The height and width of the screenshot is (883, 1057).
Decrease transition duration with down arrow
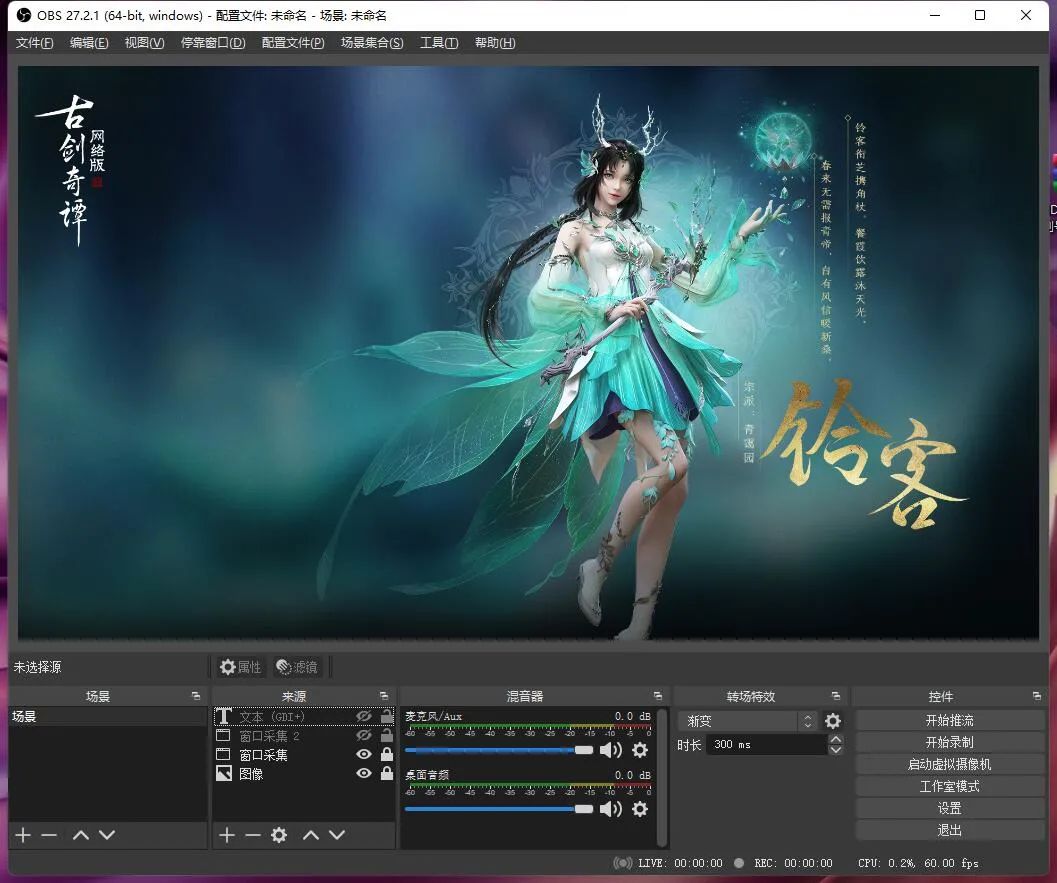pos(836,750)
